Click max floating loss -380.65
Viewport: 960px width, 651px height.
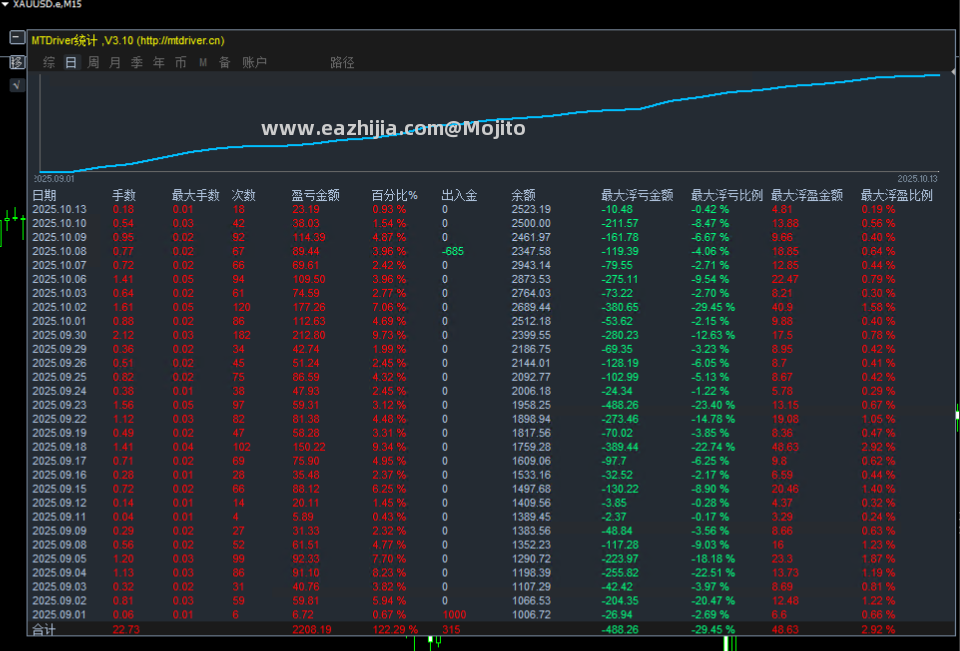tap(620, 307)
